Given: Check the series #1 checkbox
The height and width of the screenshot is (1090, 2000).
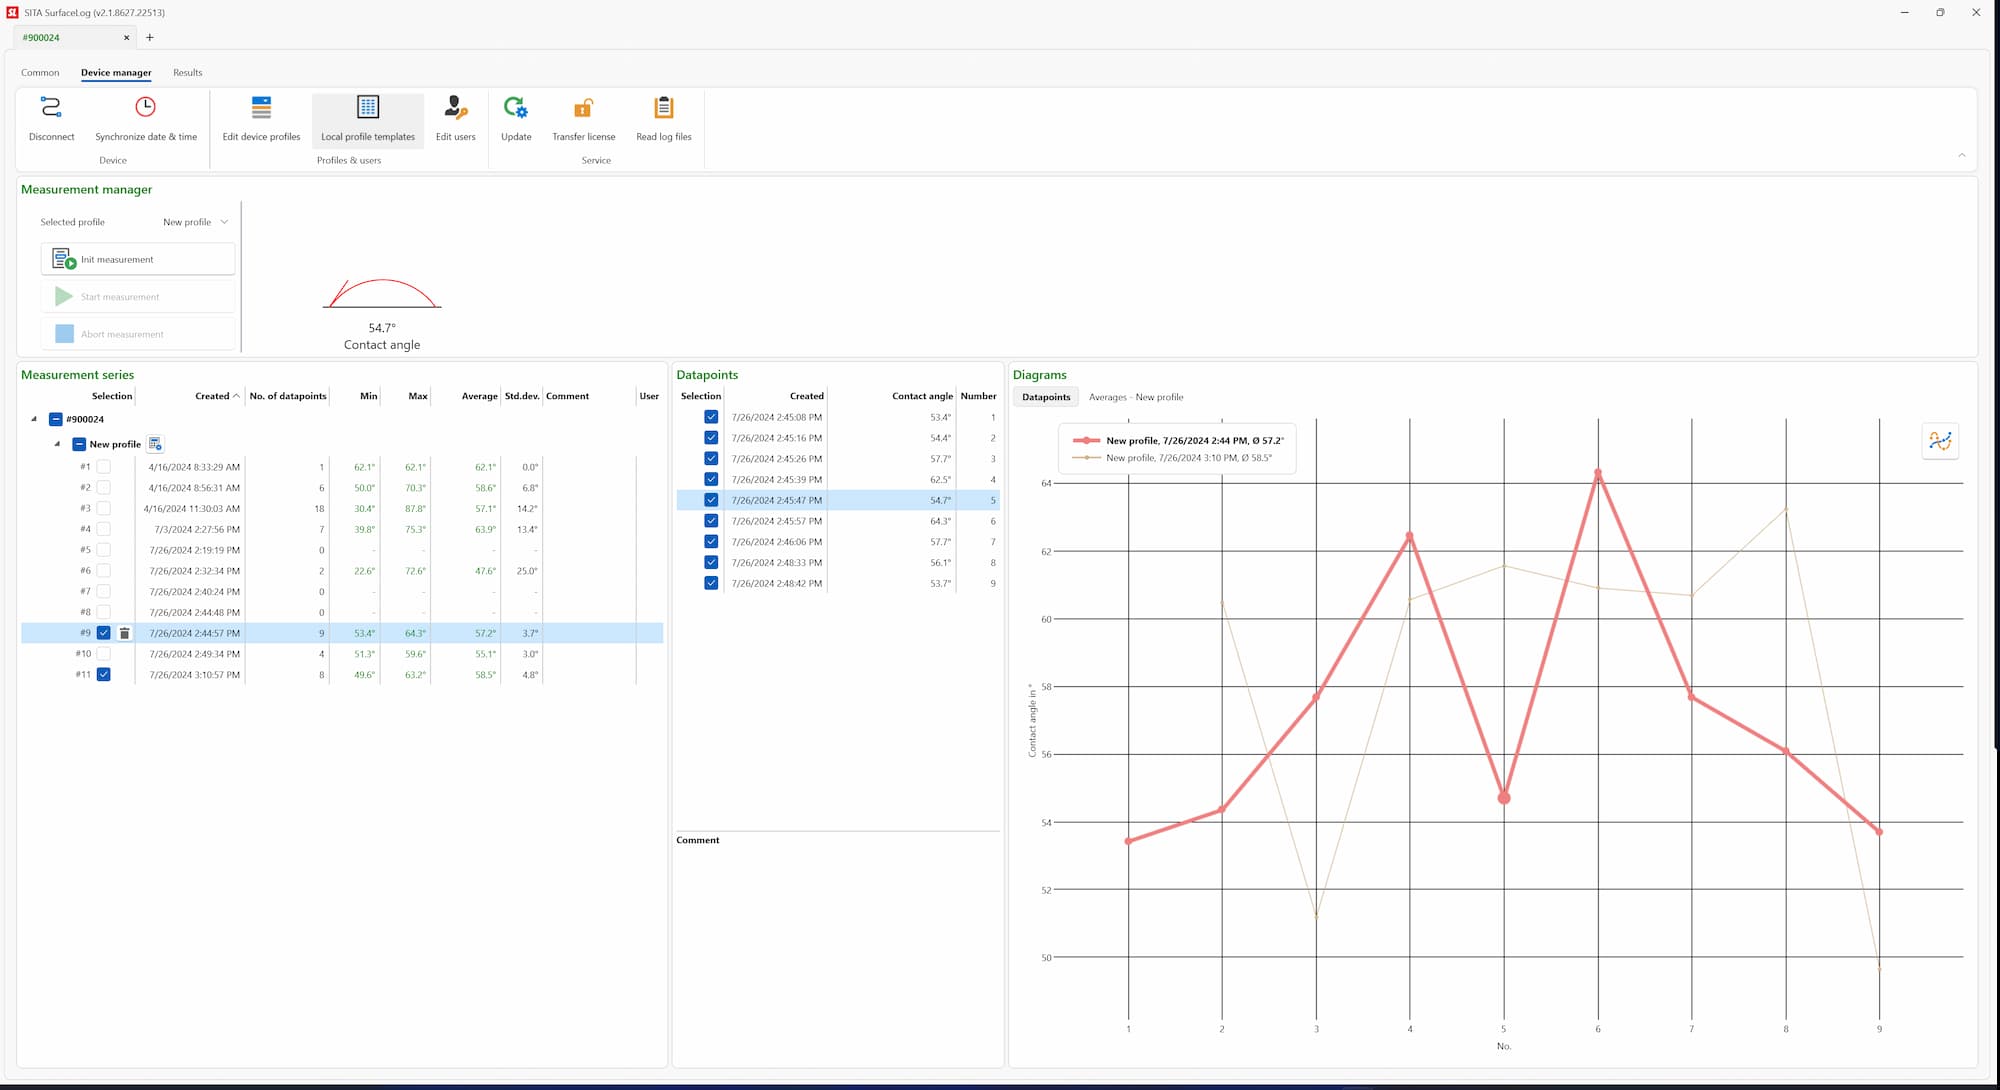Looking at the screenshot, I should pos(103,467).
